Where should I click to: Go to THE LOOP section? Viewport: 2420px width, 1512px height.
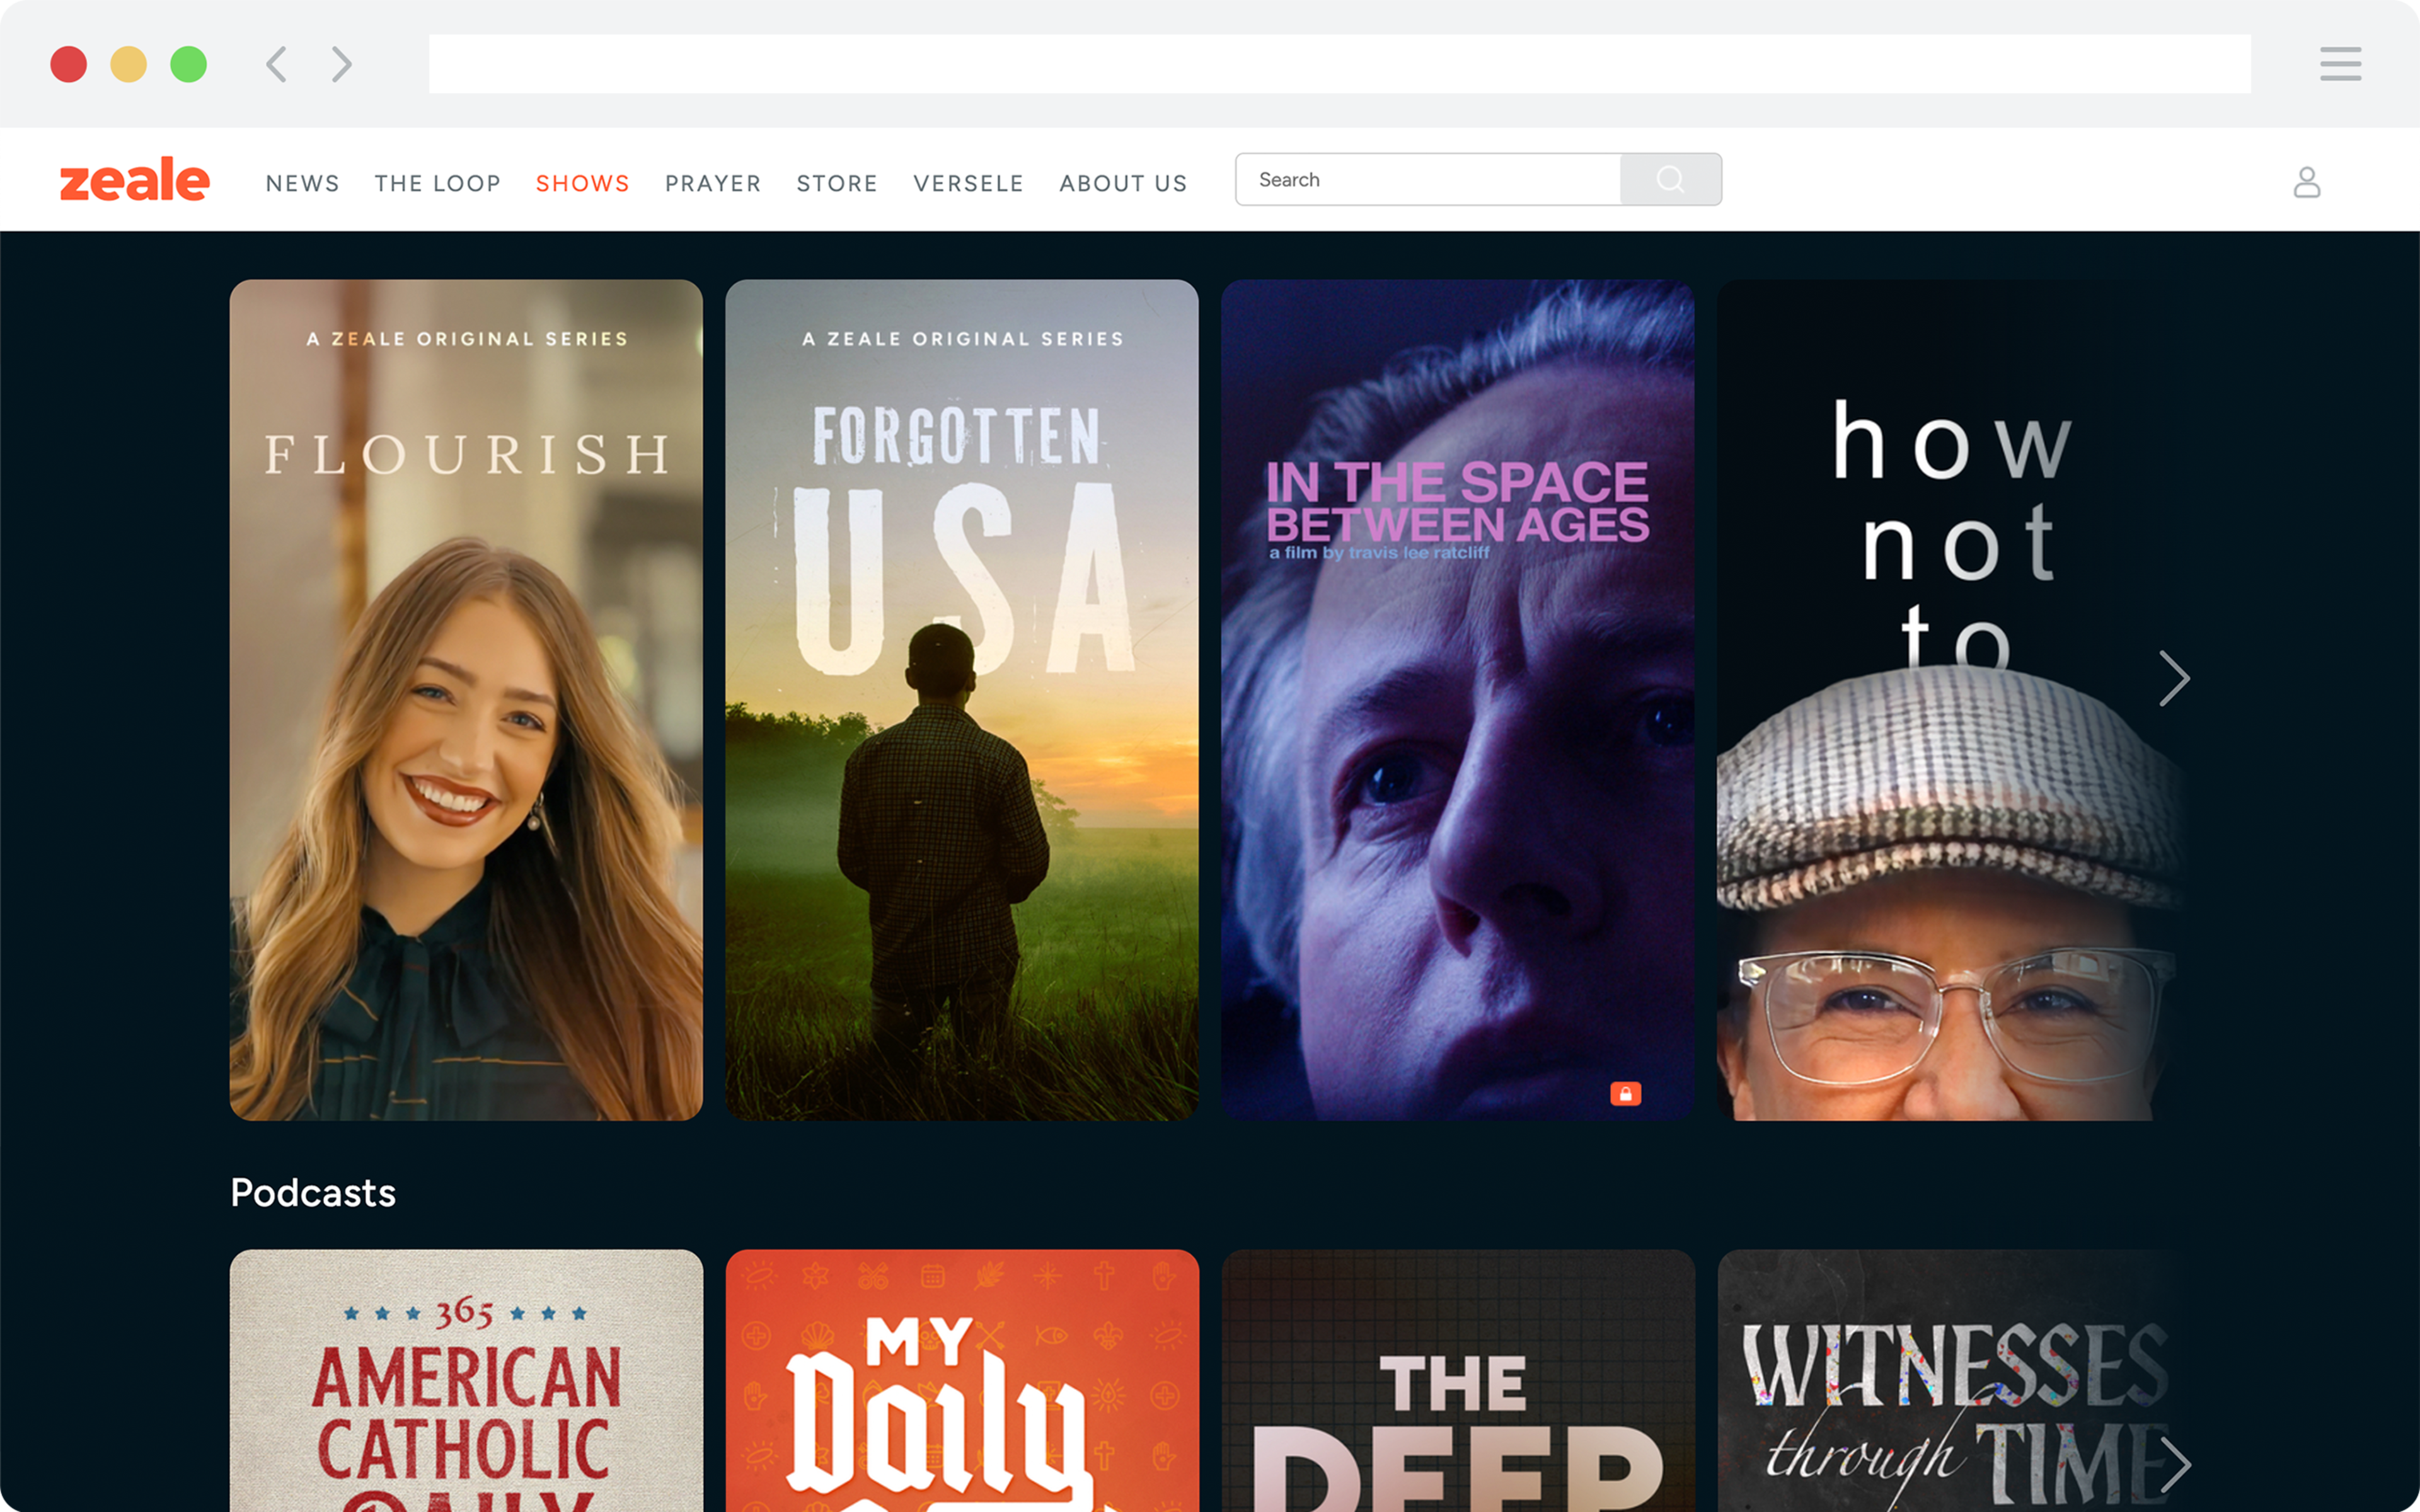point(438,184)
